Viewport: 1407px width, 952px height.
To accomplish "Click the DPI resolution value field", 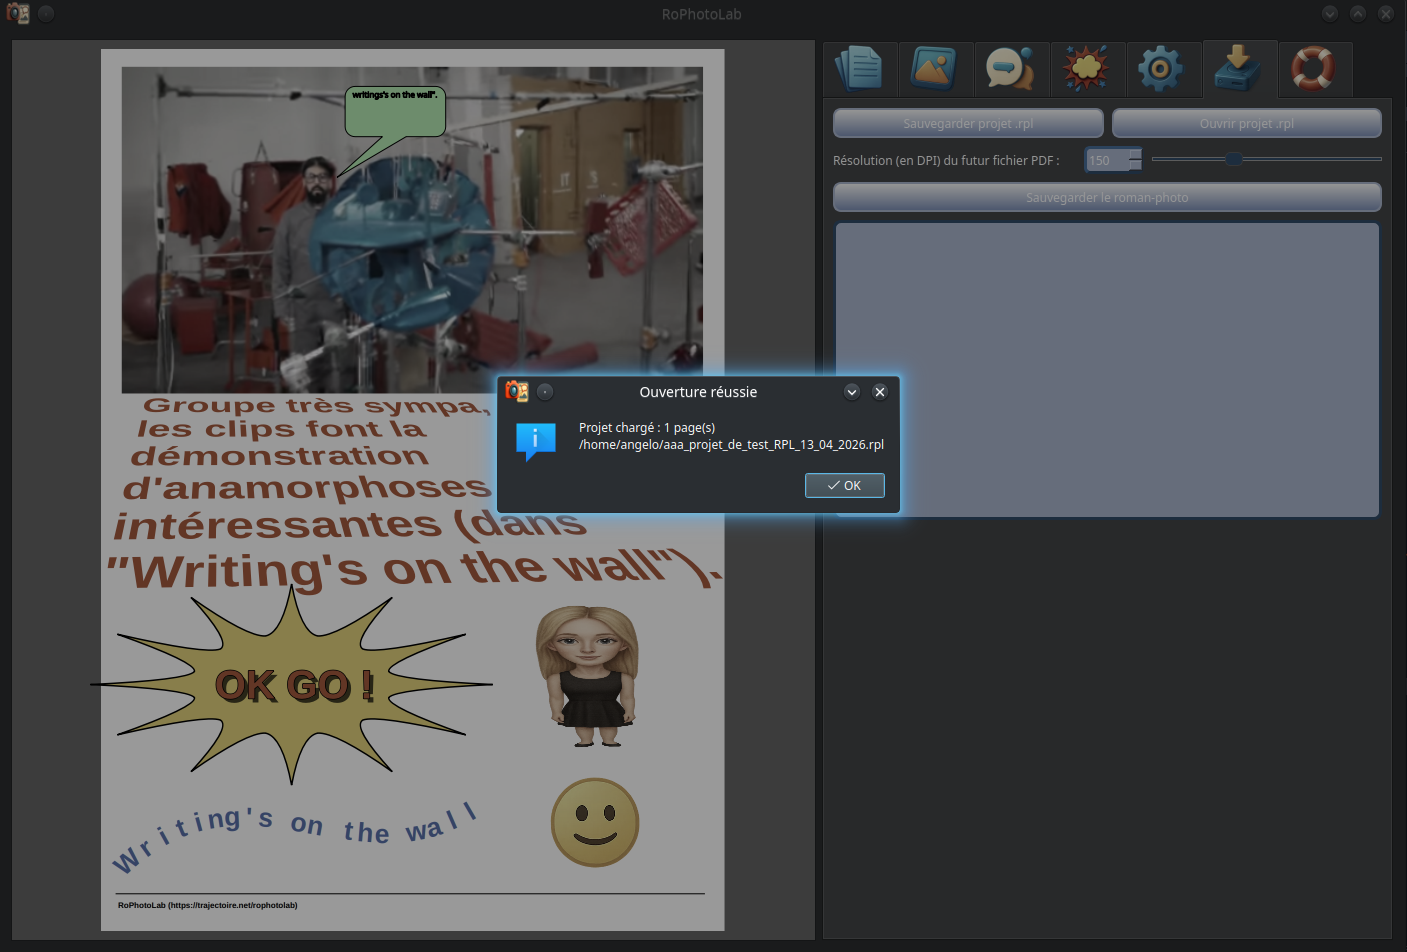I will point(1106,160).
